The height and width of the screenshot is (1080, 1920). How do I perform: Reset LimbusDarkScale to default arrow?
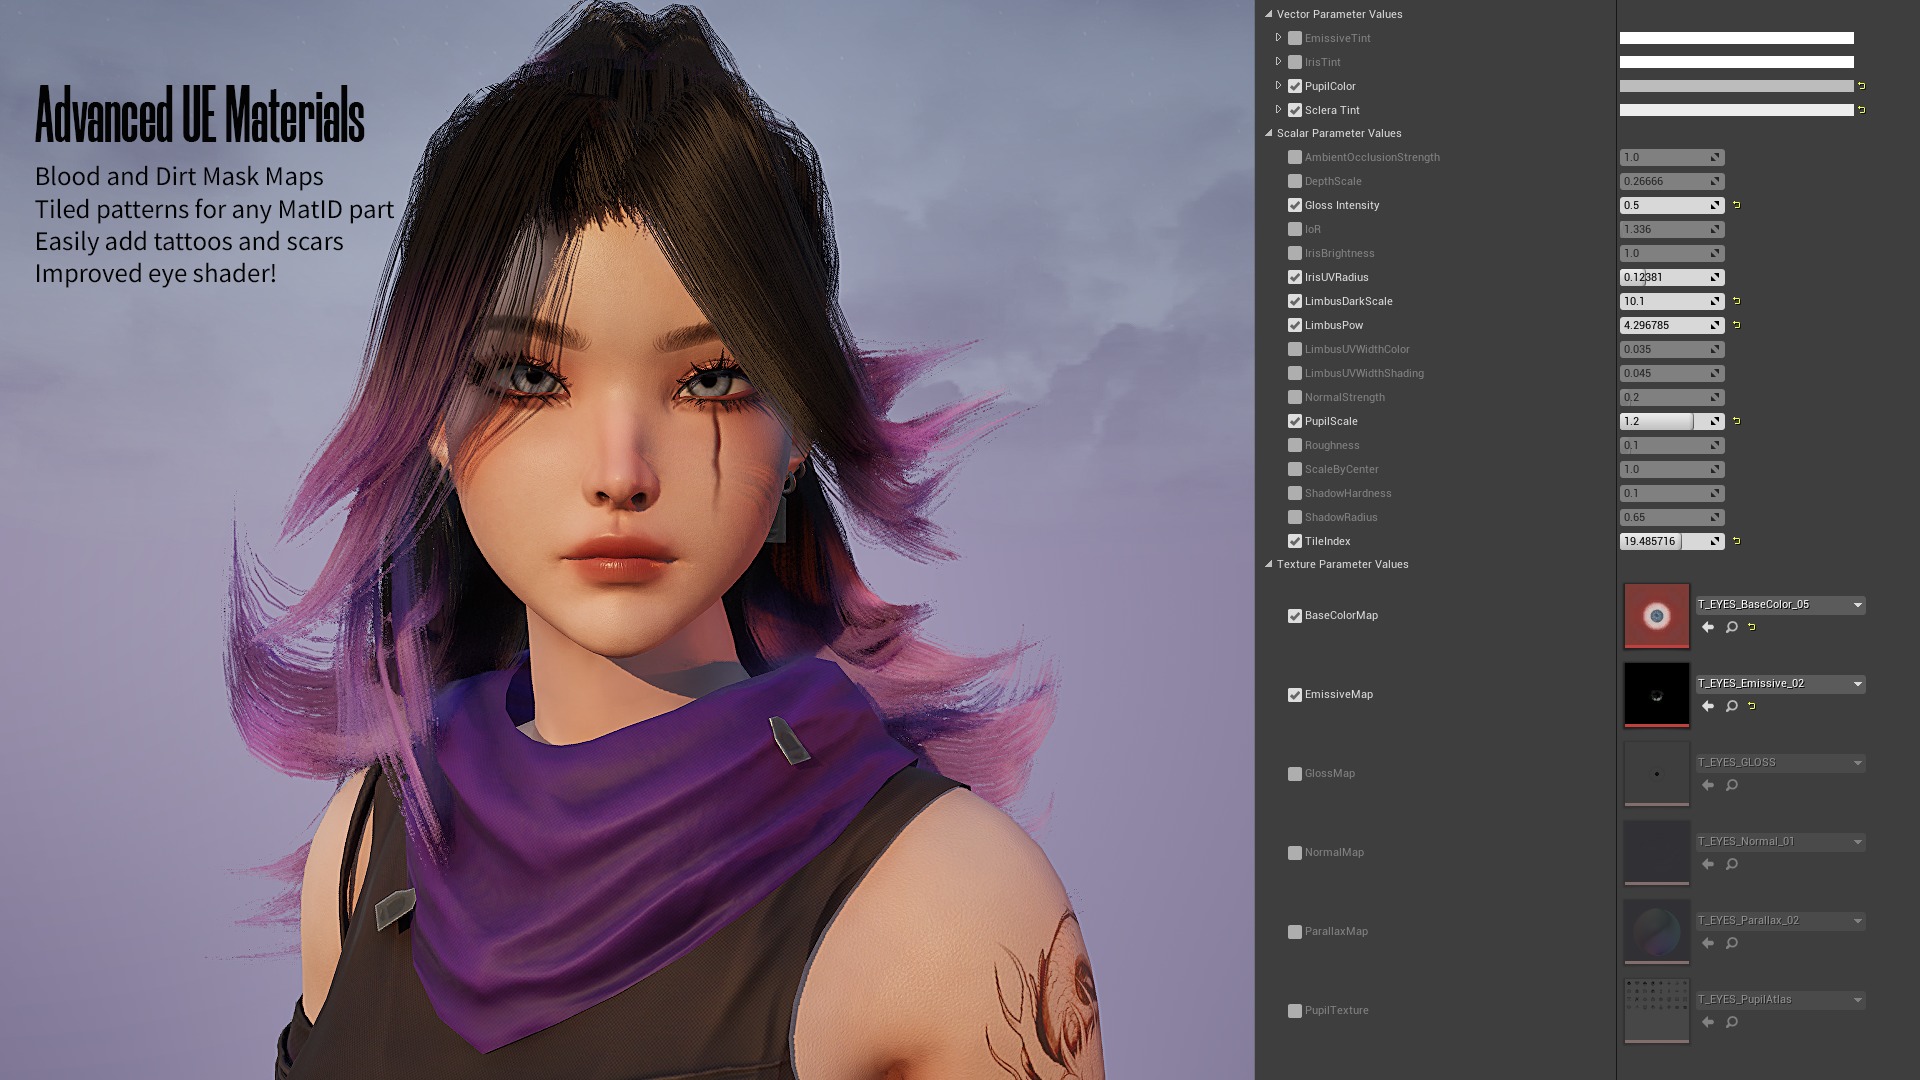point(1737,301)
